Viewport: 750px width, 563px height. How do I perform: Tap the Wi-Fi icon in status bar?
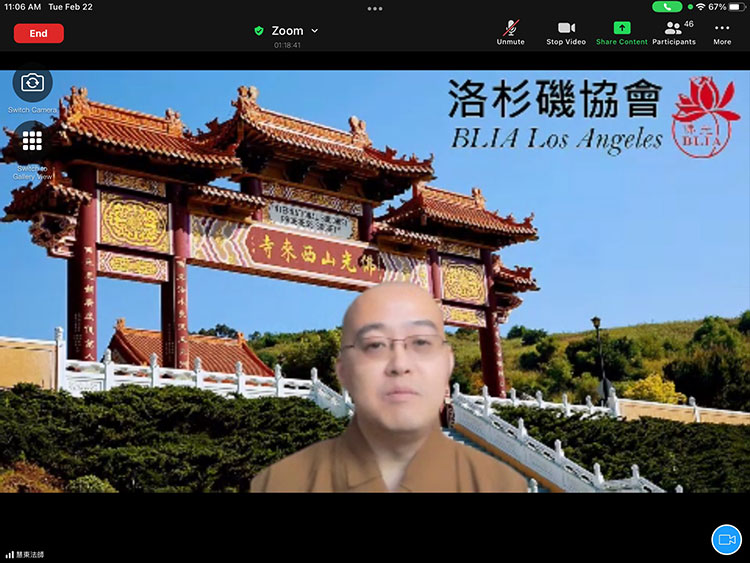701,7
